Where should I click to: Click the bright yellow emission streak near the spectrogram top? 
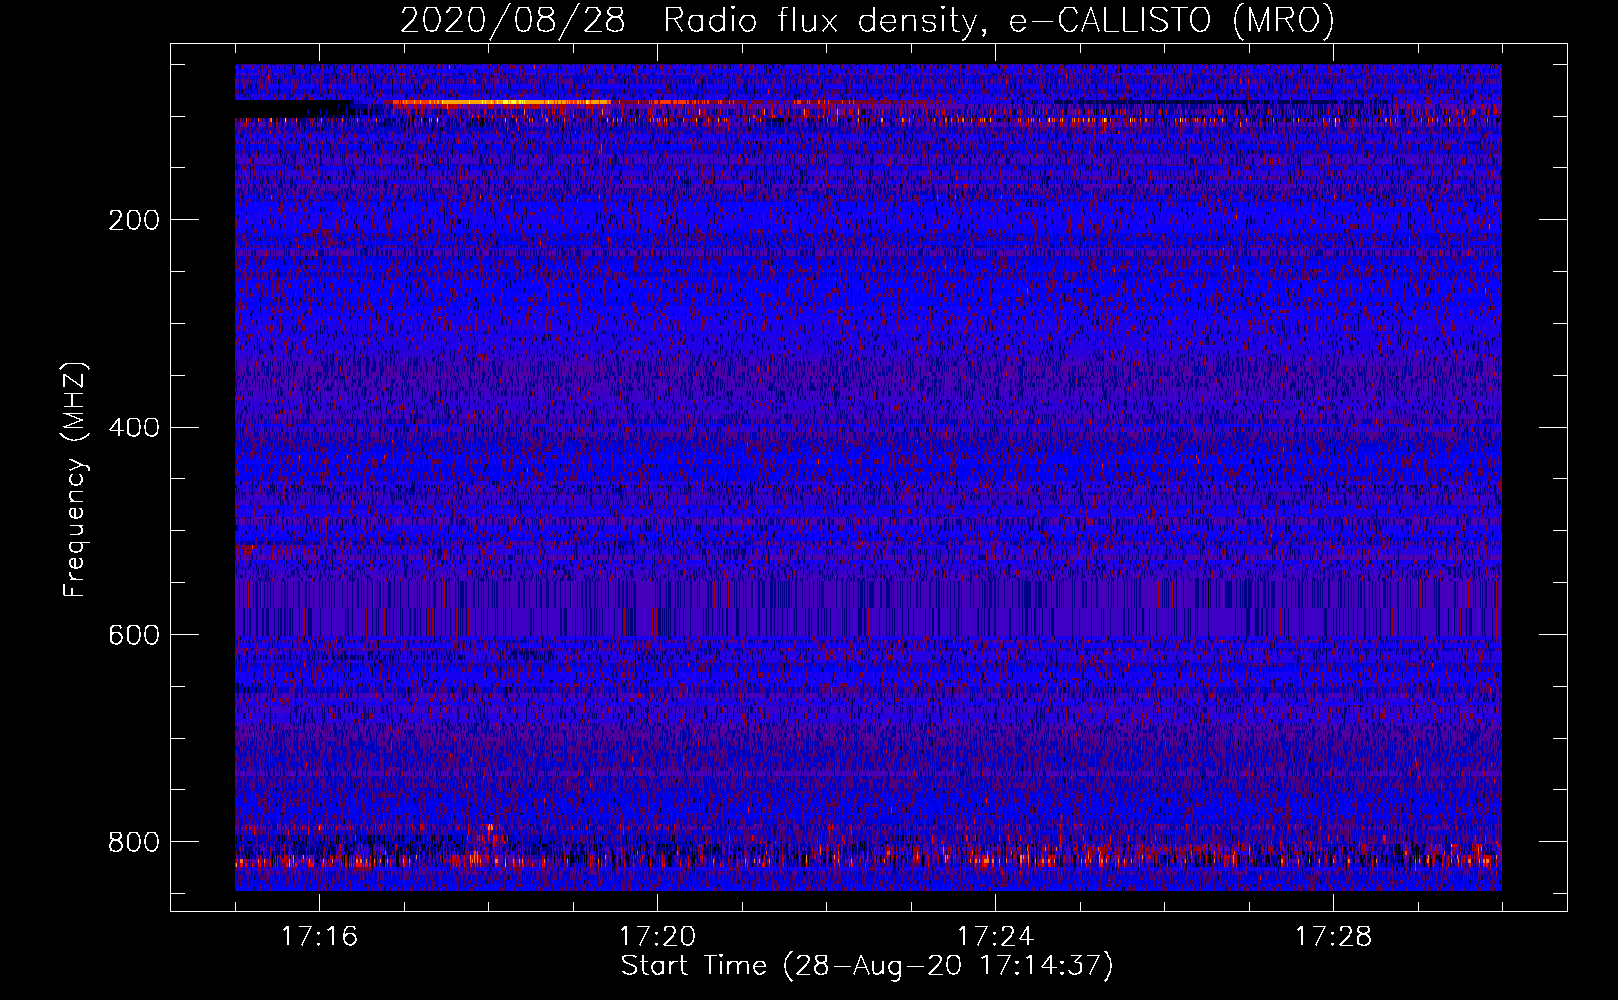[500, 102]
